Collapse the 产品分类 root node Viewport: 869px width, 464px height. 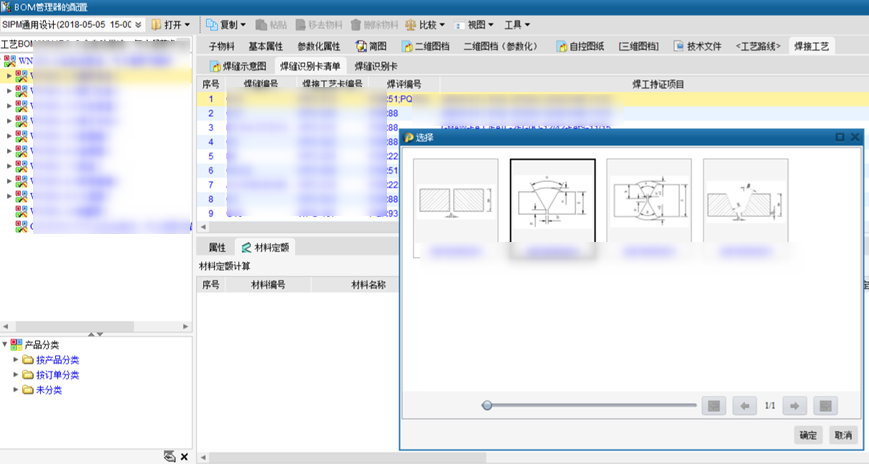click(6, 344)
